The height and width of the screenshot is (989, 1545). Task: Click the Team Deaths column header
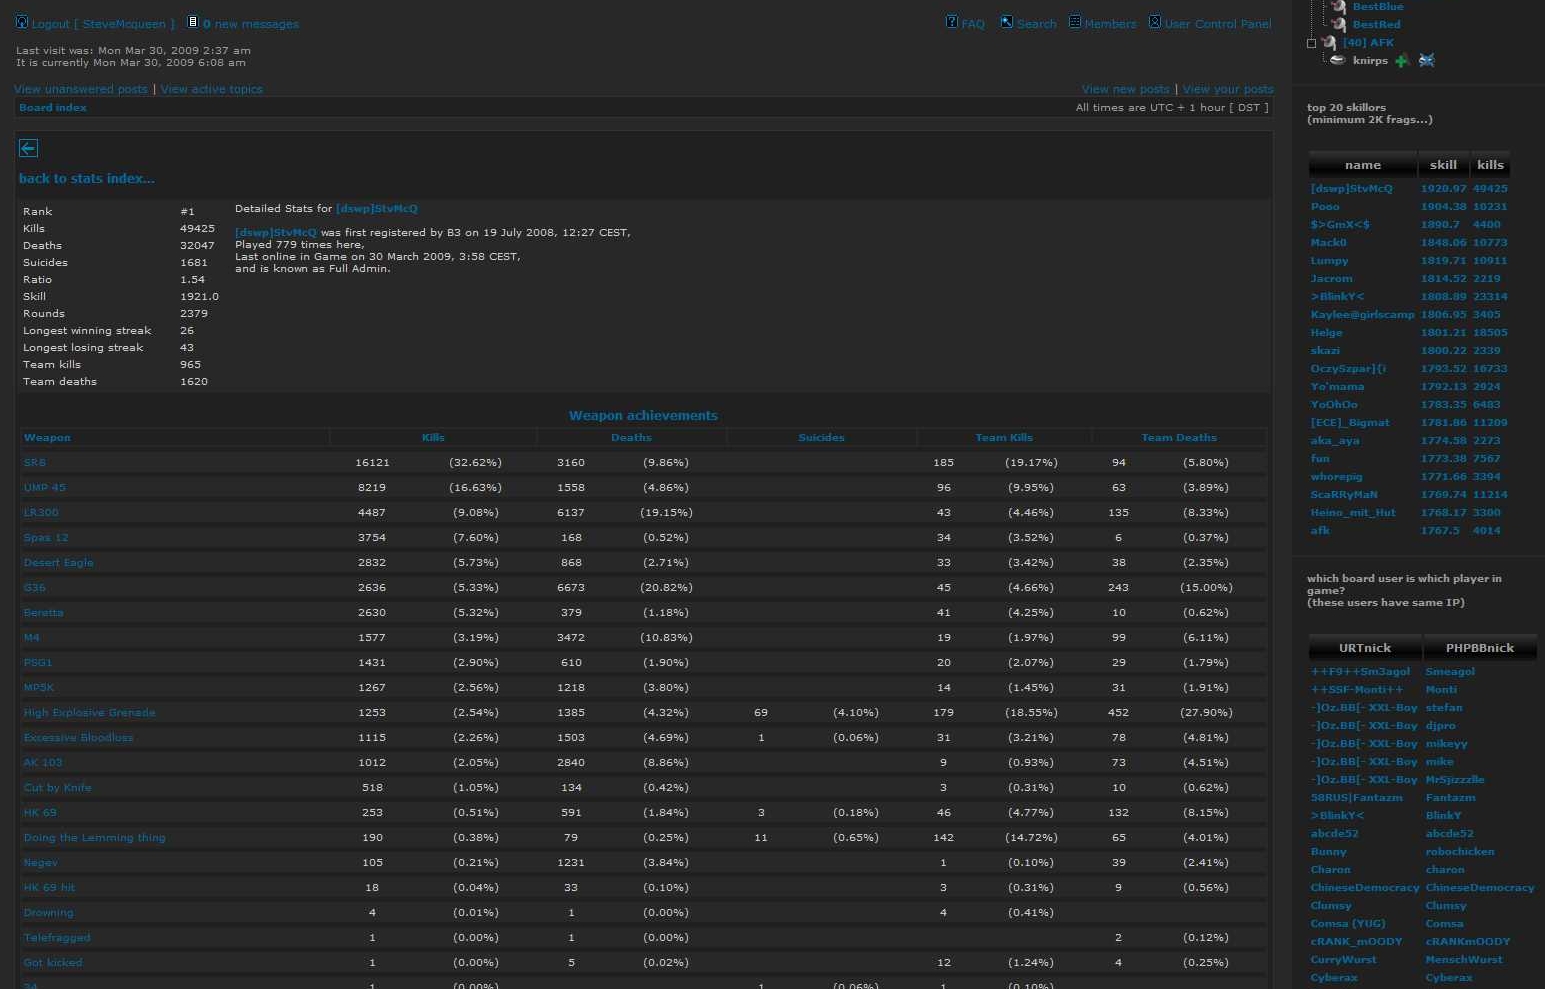[1178, 438]
